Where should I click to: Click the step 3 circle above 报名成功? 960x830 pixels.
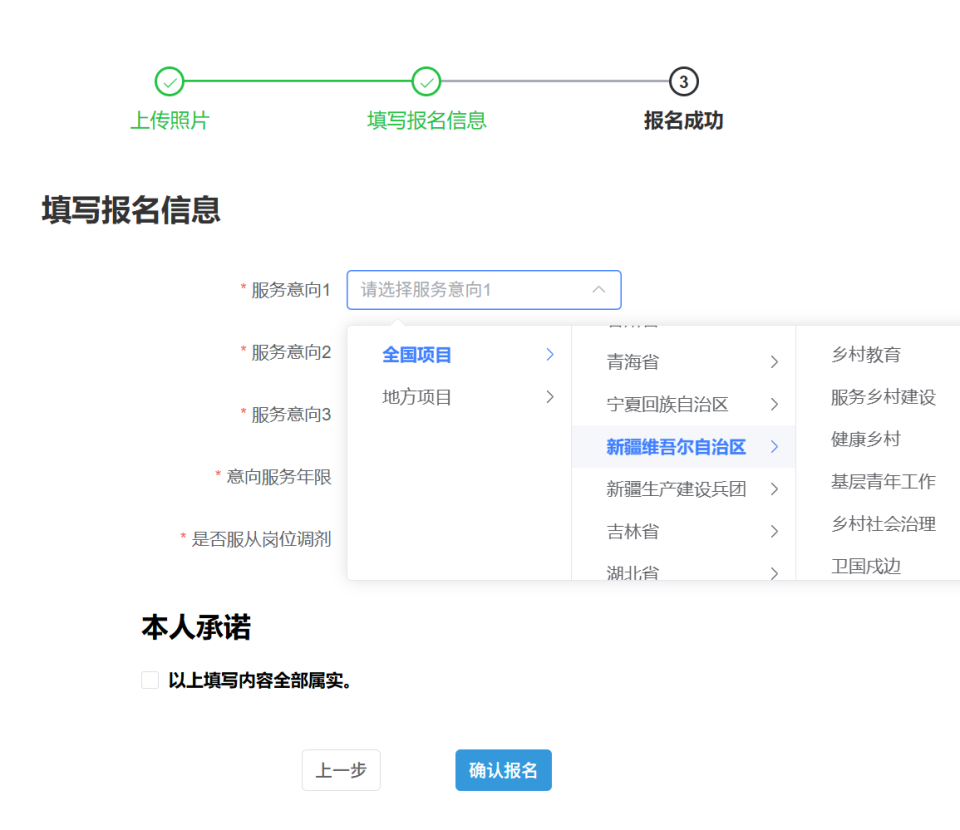point(682,82)
